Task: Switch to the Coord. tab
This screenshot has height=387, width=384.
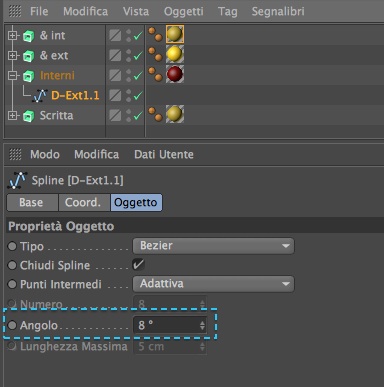Action: (x=84, y=203)
